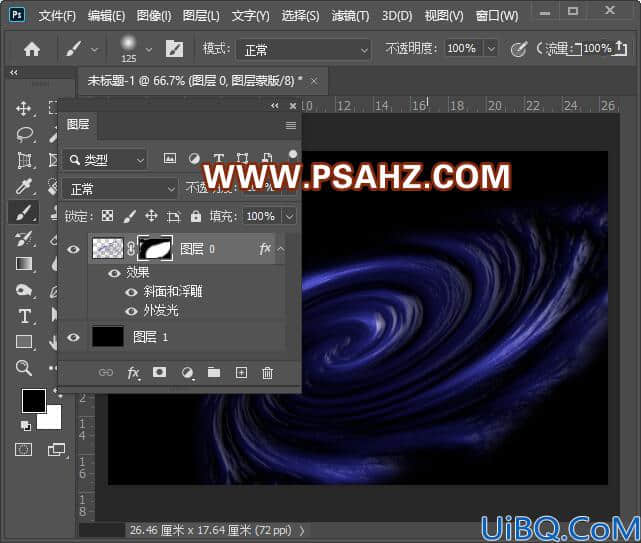Toggle lock position
The width and height of the screenshot is (641, 543).
(151, 216)
